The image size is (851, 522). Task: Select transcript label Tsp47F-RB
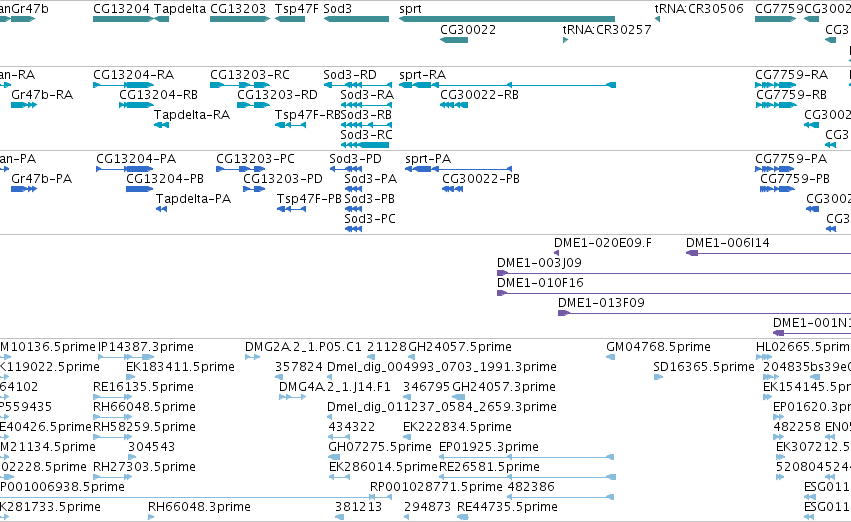[x=307, y=114]
